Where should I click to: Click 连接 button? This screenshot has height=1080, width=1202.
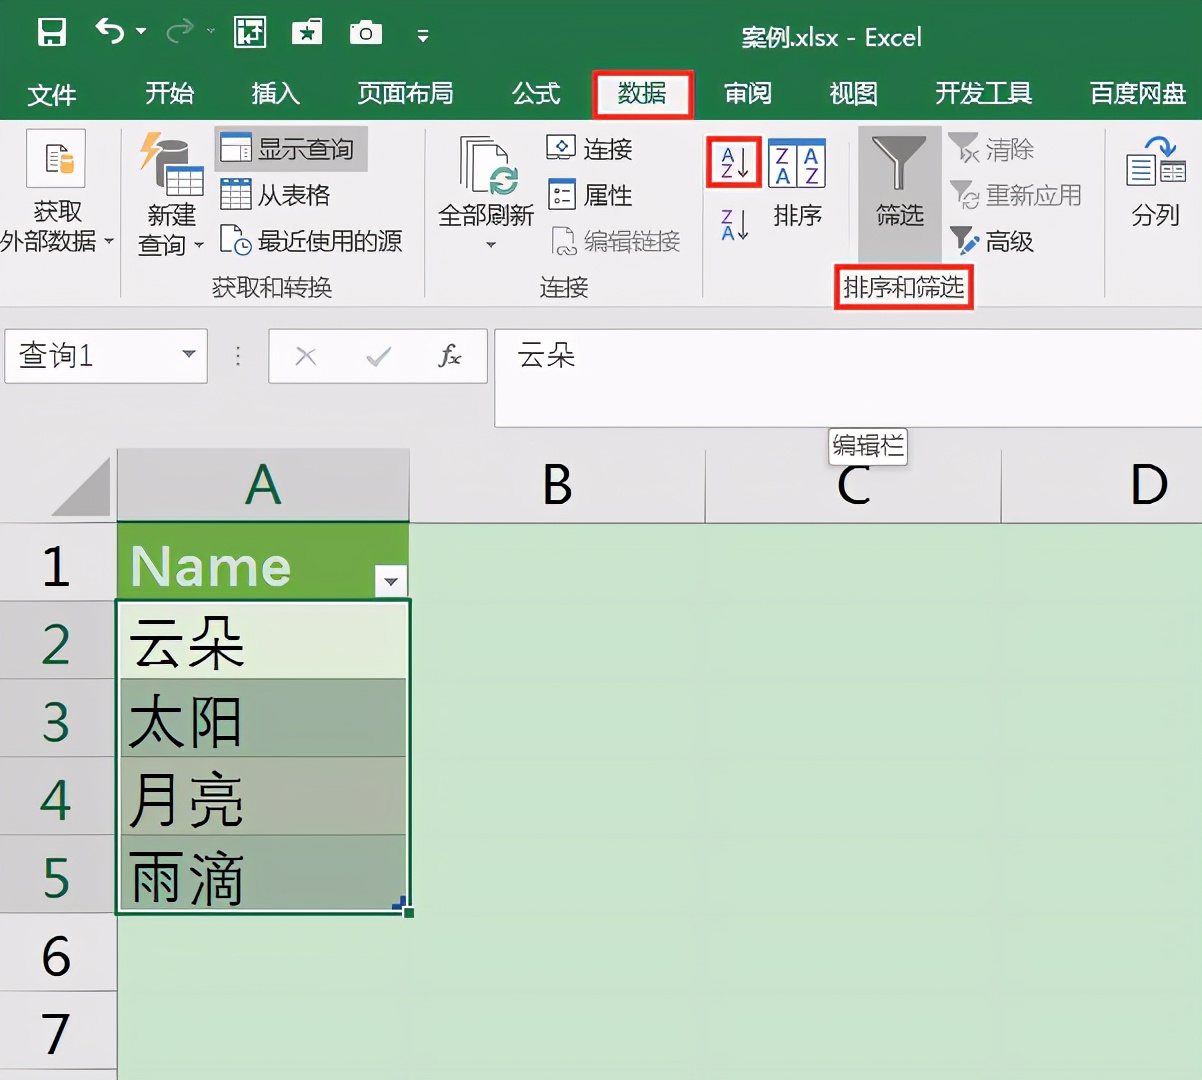click(x=590, y=149)
